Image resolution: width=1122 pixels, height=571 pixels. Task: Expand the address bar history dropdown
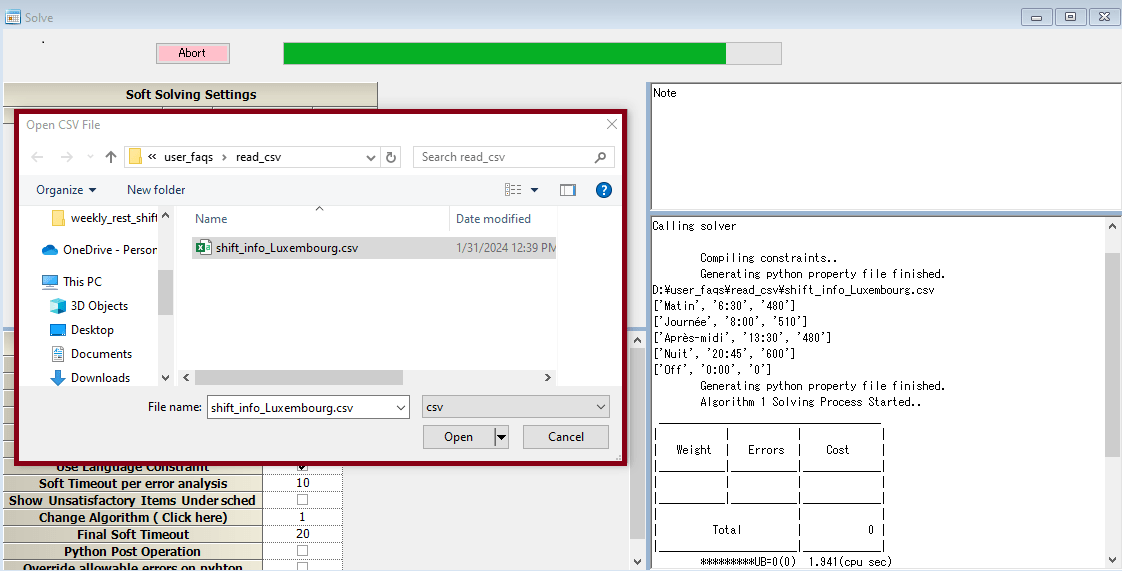(371, 157)
